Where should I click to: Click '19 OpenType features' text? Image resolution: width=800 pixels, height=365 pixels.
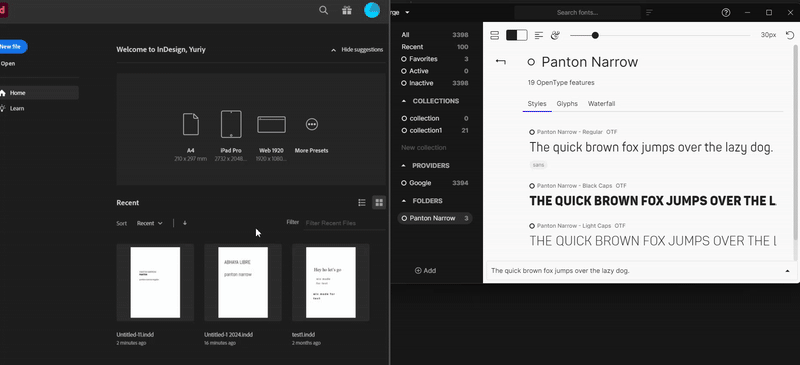(x=561, y=83)
